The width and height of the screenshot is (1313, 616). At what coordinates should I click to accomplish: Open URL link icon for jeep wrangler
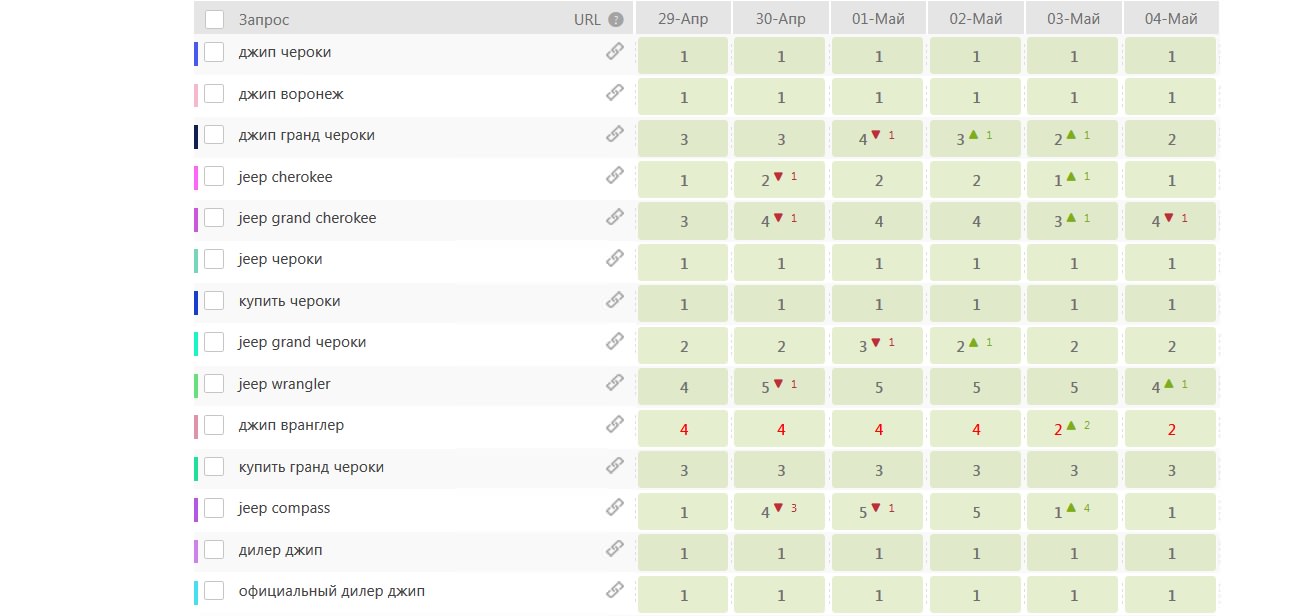[x=615, y=382]
